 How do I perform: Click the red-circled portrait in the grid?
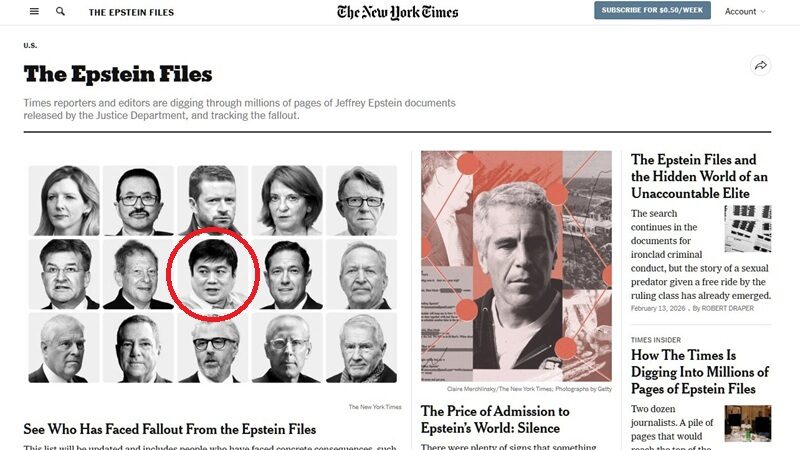coord(213,274)
